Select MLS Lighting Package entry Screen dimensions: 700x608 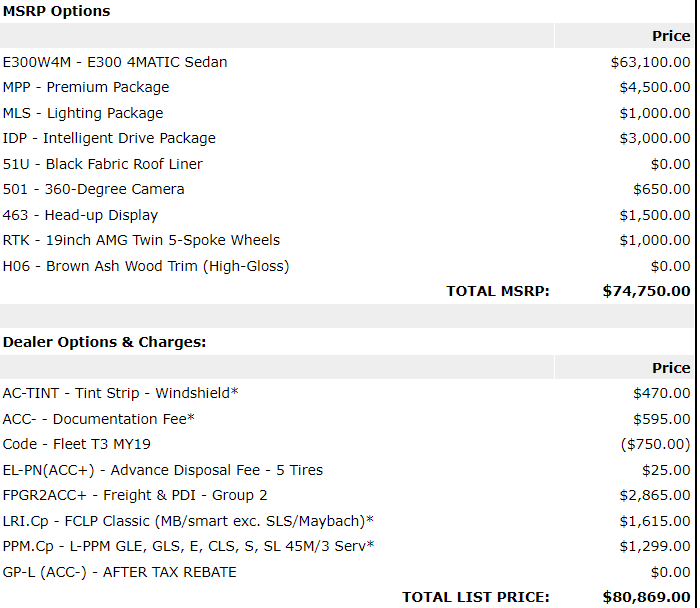(x=347, y=113)
